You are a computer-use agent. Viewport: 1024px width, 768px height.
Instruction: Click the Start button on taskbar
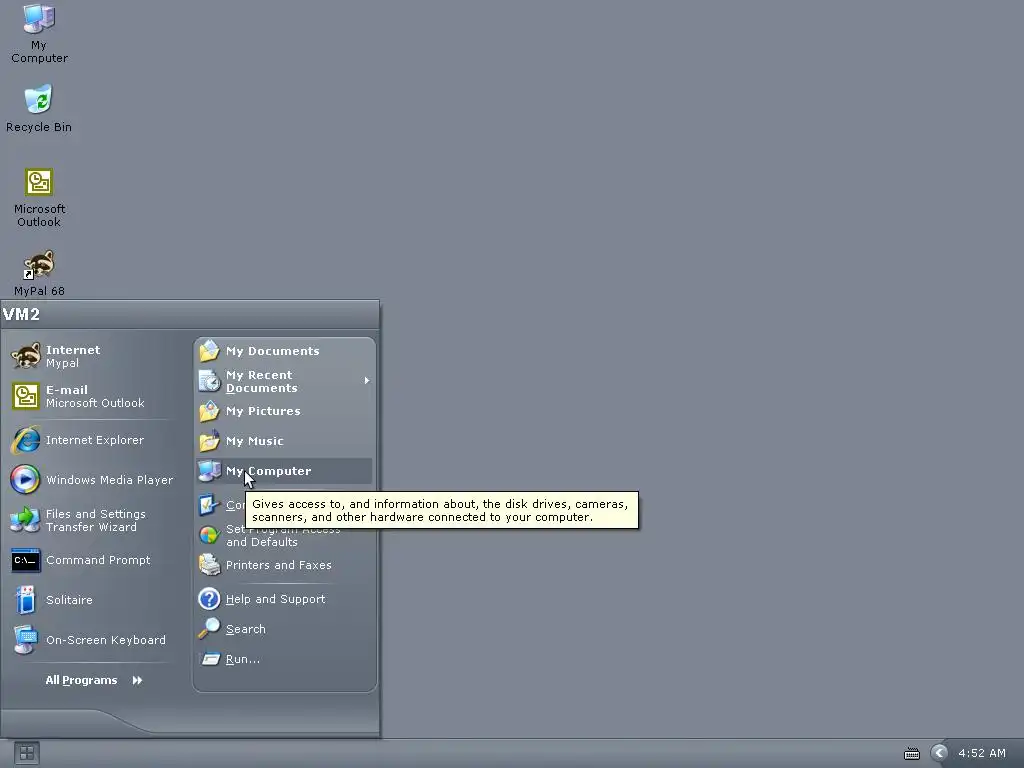coord(27,754)
